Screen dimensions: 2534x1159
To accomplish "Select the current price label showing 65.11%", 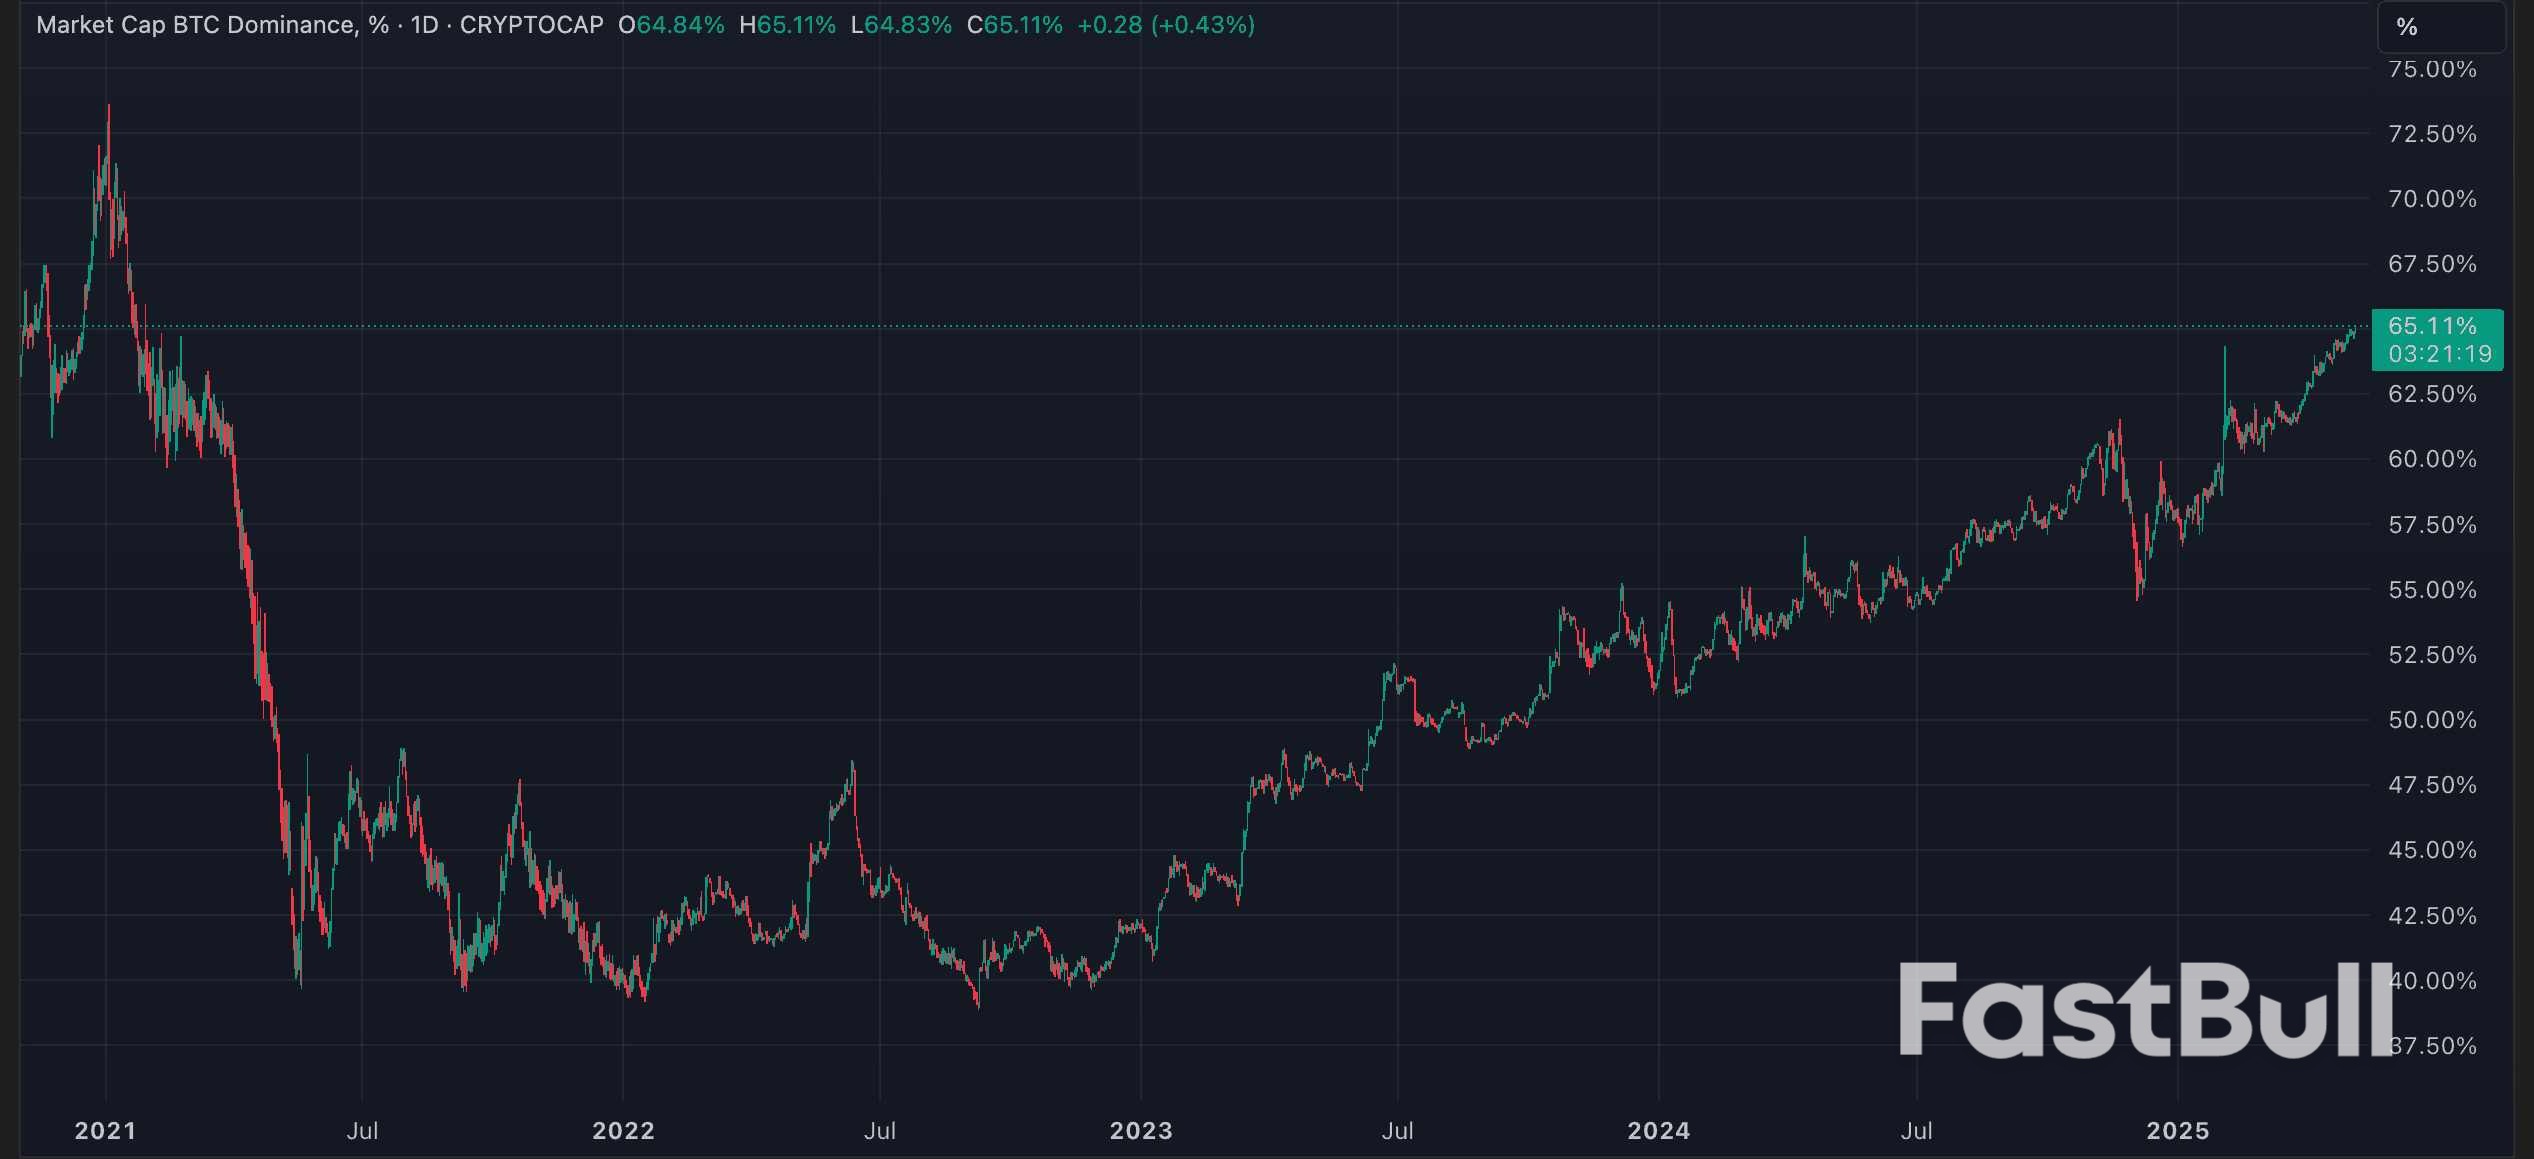I will (2436, 324).
